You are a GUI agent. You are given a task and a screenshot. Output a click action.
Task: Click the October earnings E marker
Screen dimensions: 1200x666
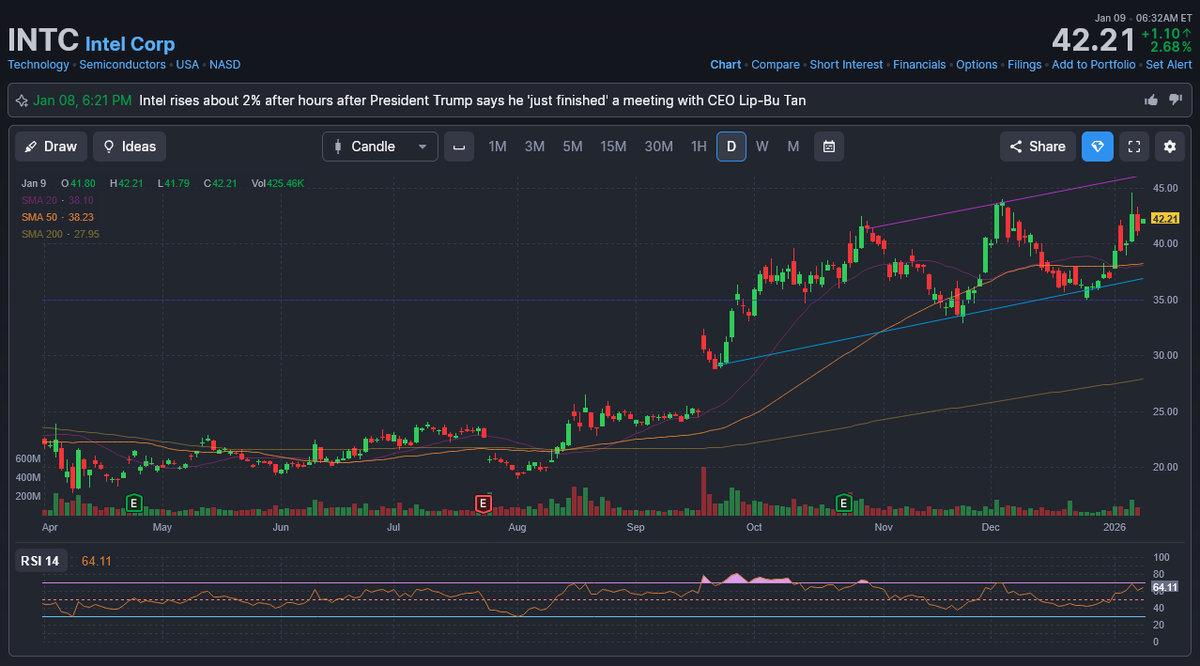[844, 501]
